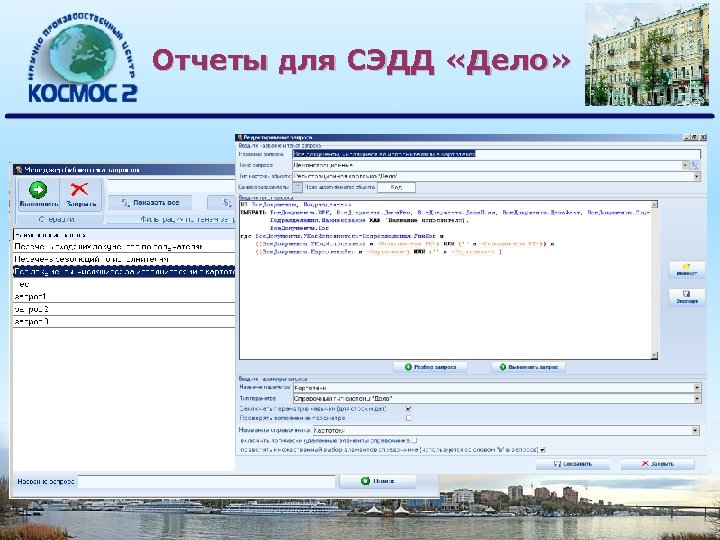This screenshot has height=540, width=720.
Task: Click green arrow Выполнить in query manager toolbar
Action: pos(39,195)
